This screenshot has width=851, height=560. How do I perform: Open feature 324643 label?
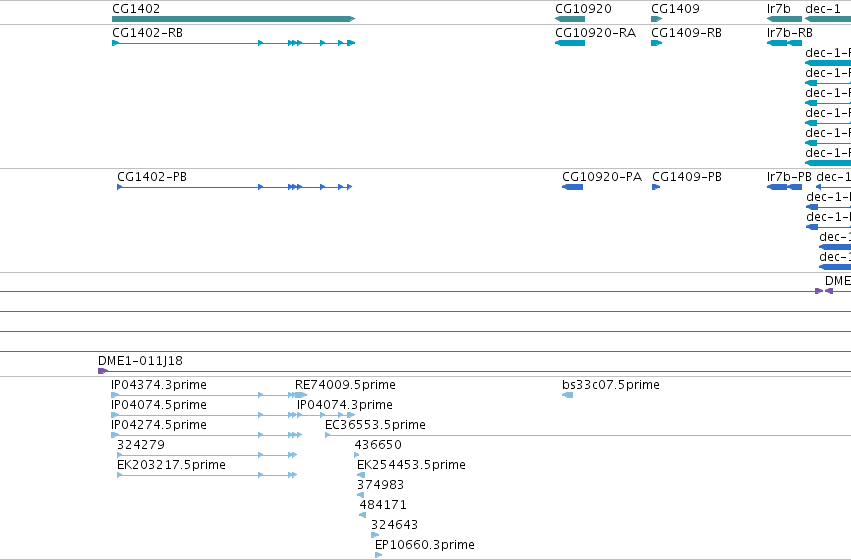click(x=395, y=525)
